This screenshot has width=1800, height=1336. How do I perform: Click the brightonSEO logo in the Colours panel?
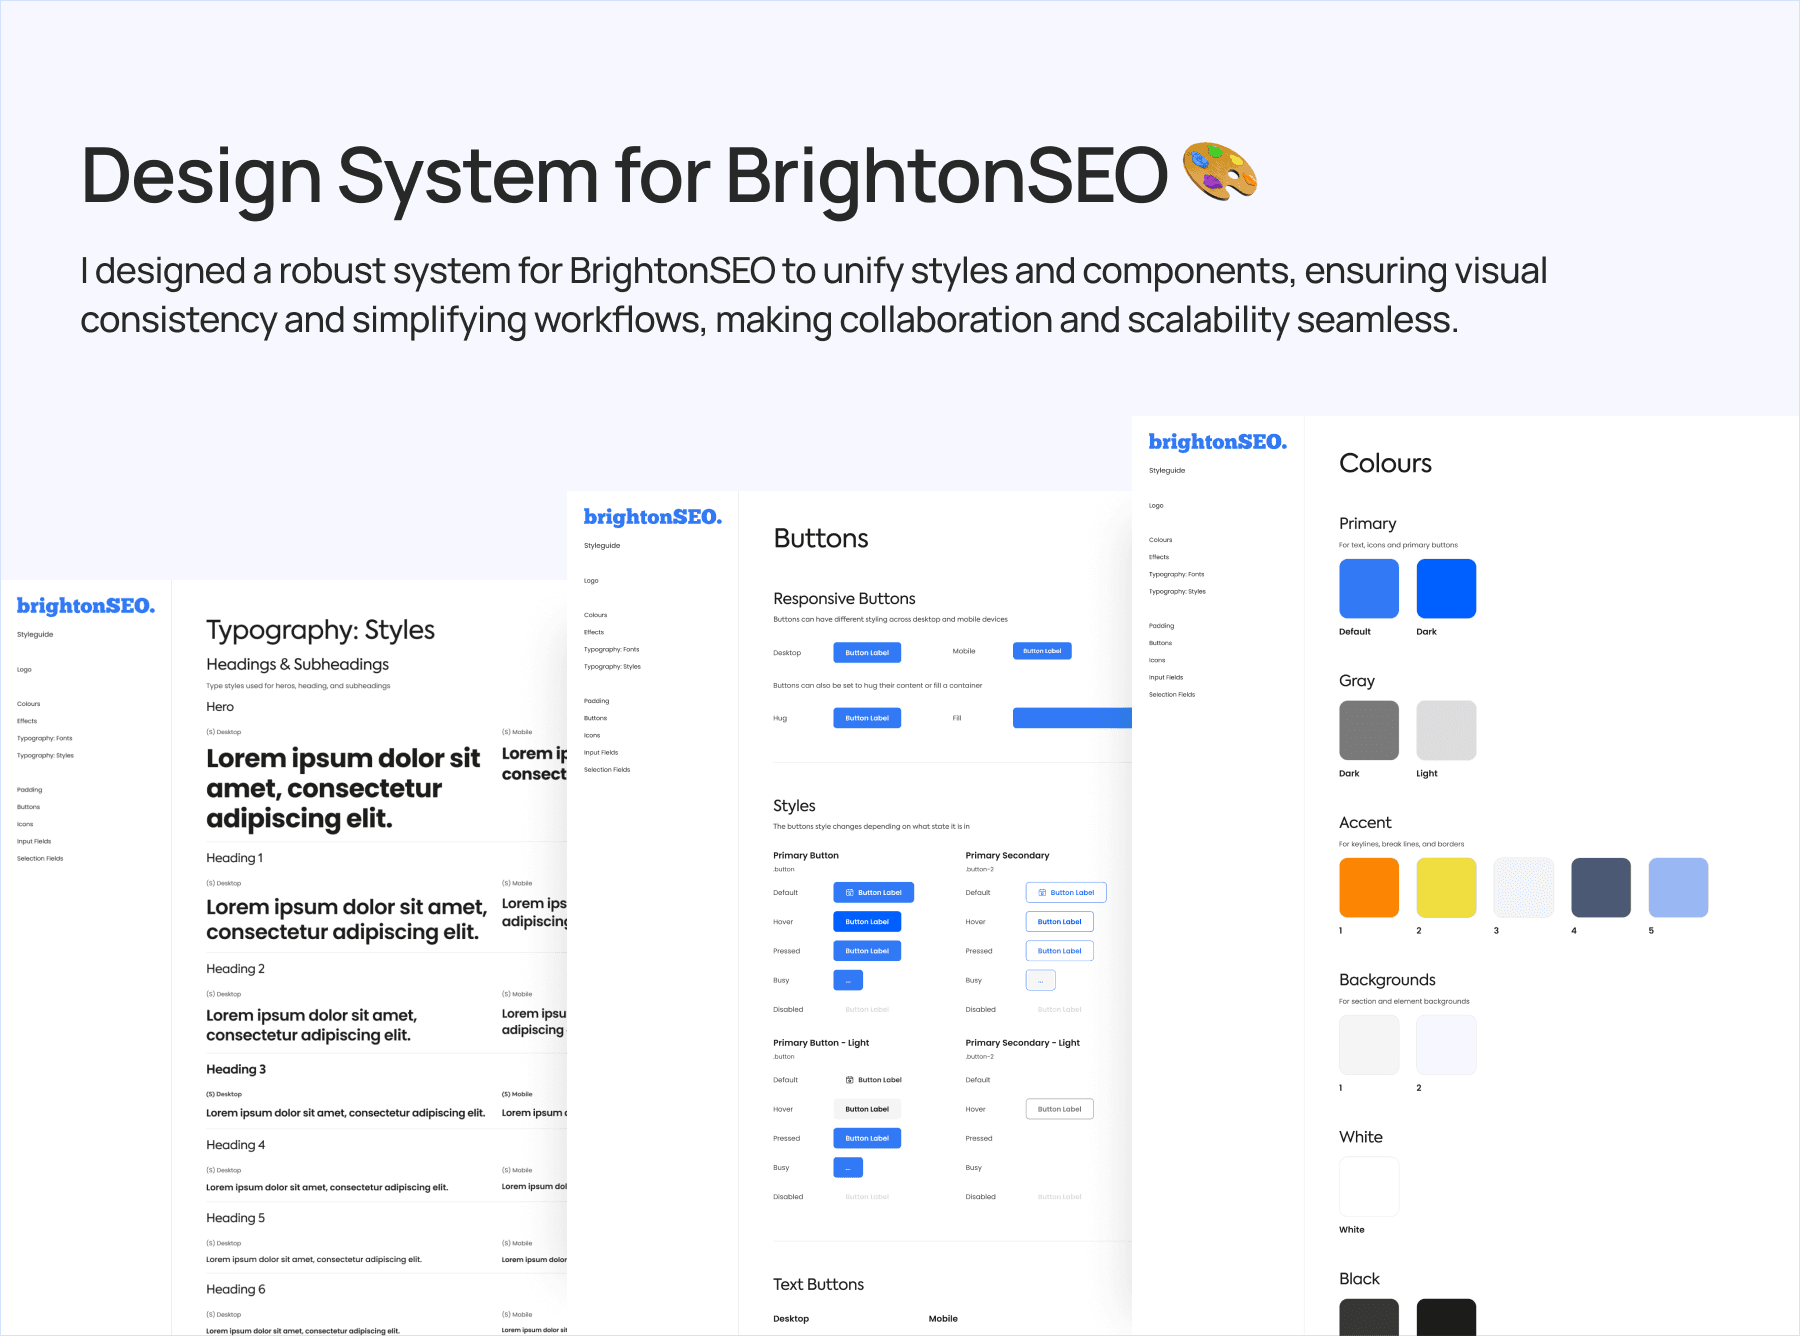[1218, 442]
